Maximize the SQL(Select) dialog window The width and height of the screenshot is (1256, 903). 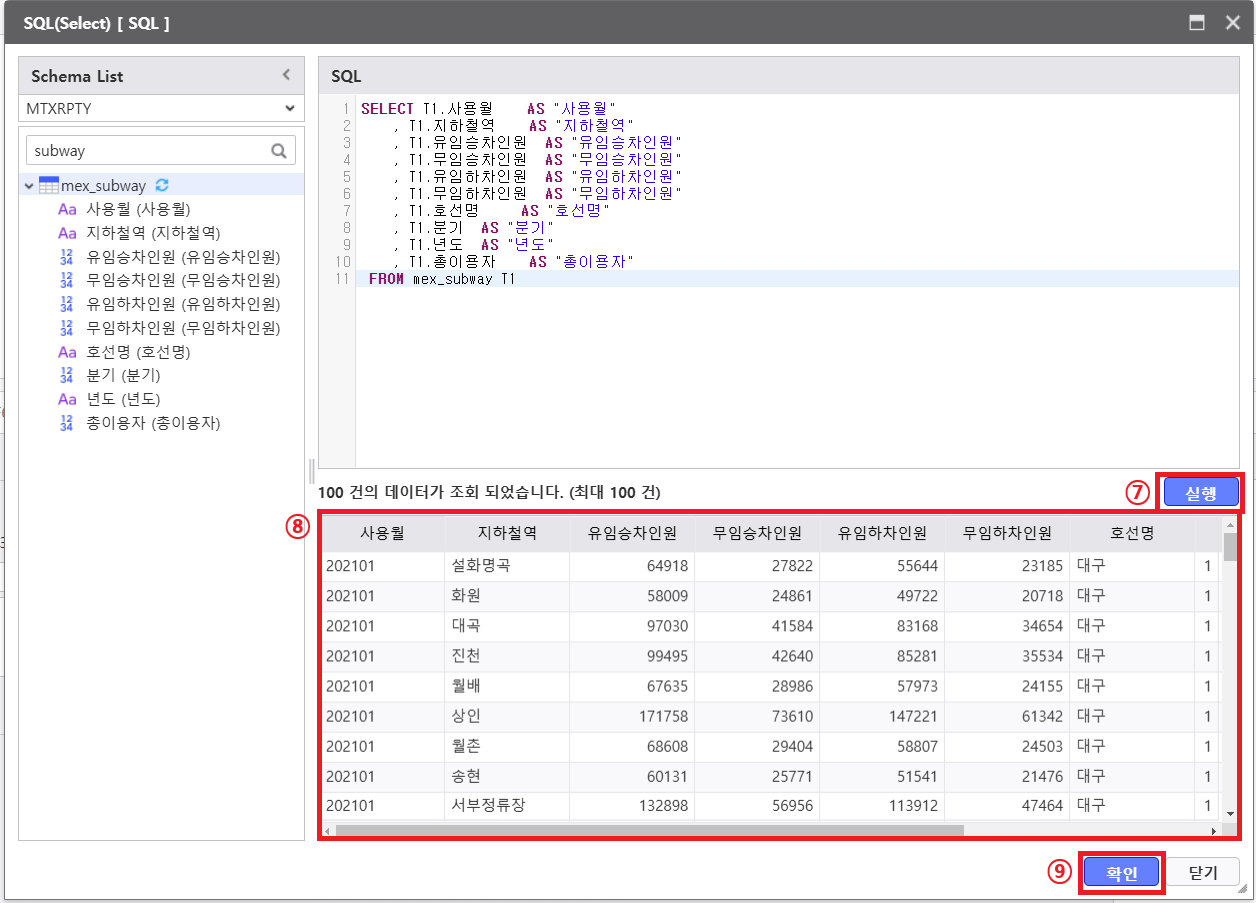click(1196, 22)
